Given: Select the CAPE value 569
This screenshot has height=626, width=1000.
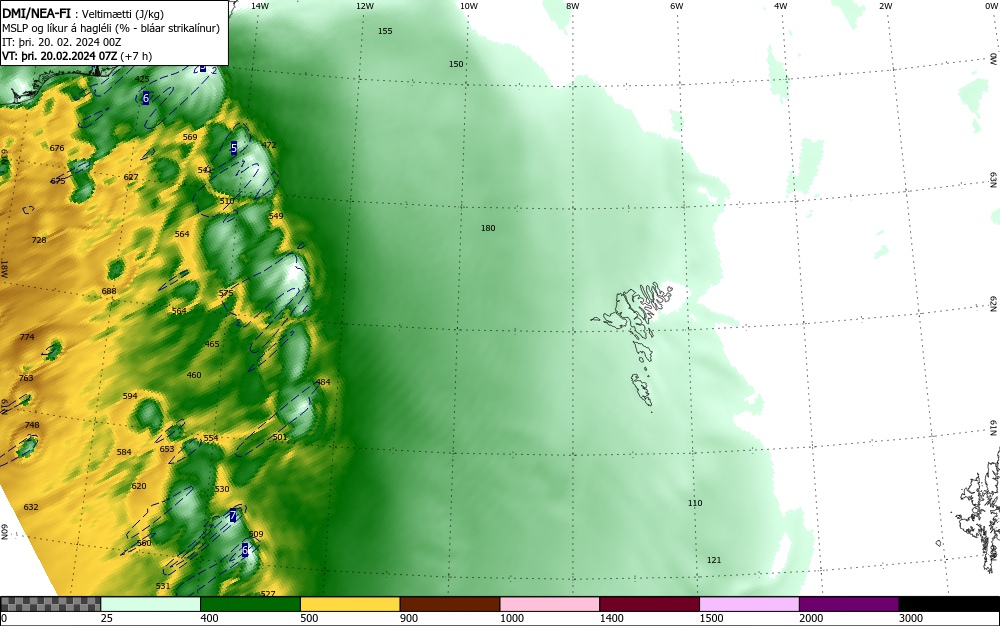Looking at the screenshot, I should pyautogui.click(x=190, y=137).
